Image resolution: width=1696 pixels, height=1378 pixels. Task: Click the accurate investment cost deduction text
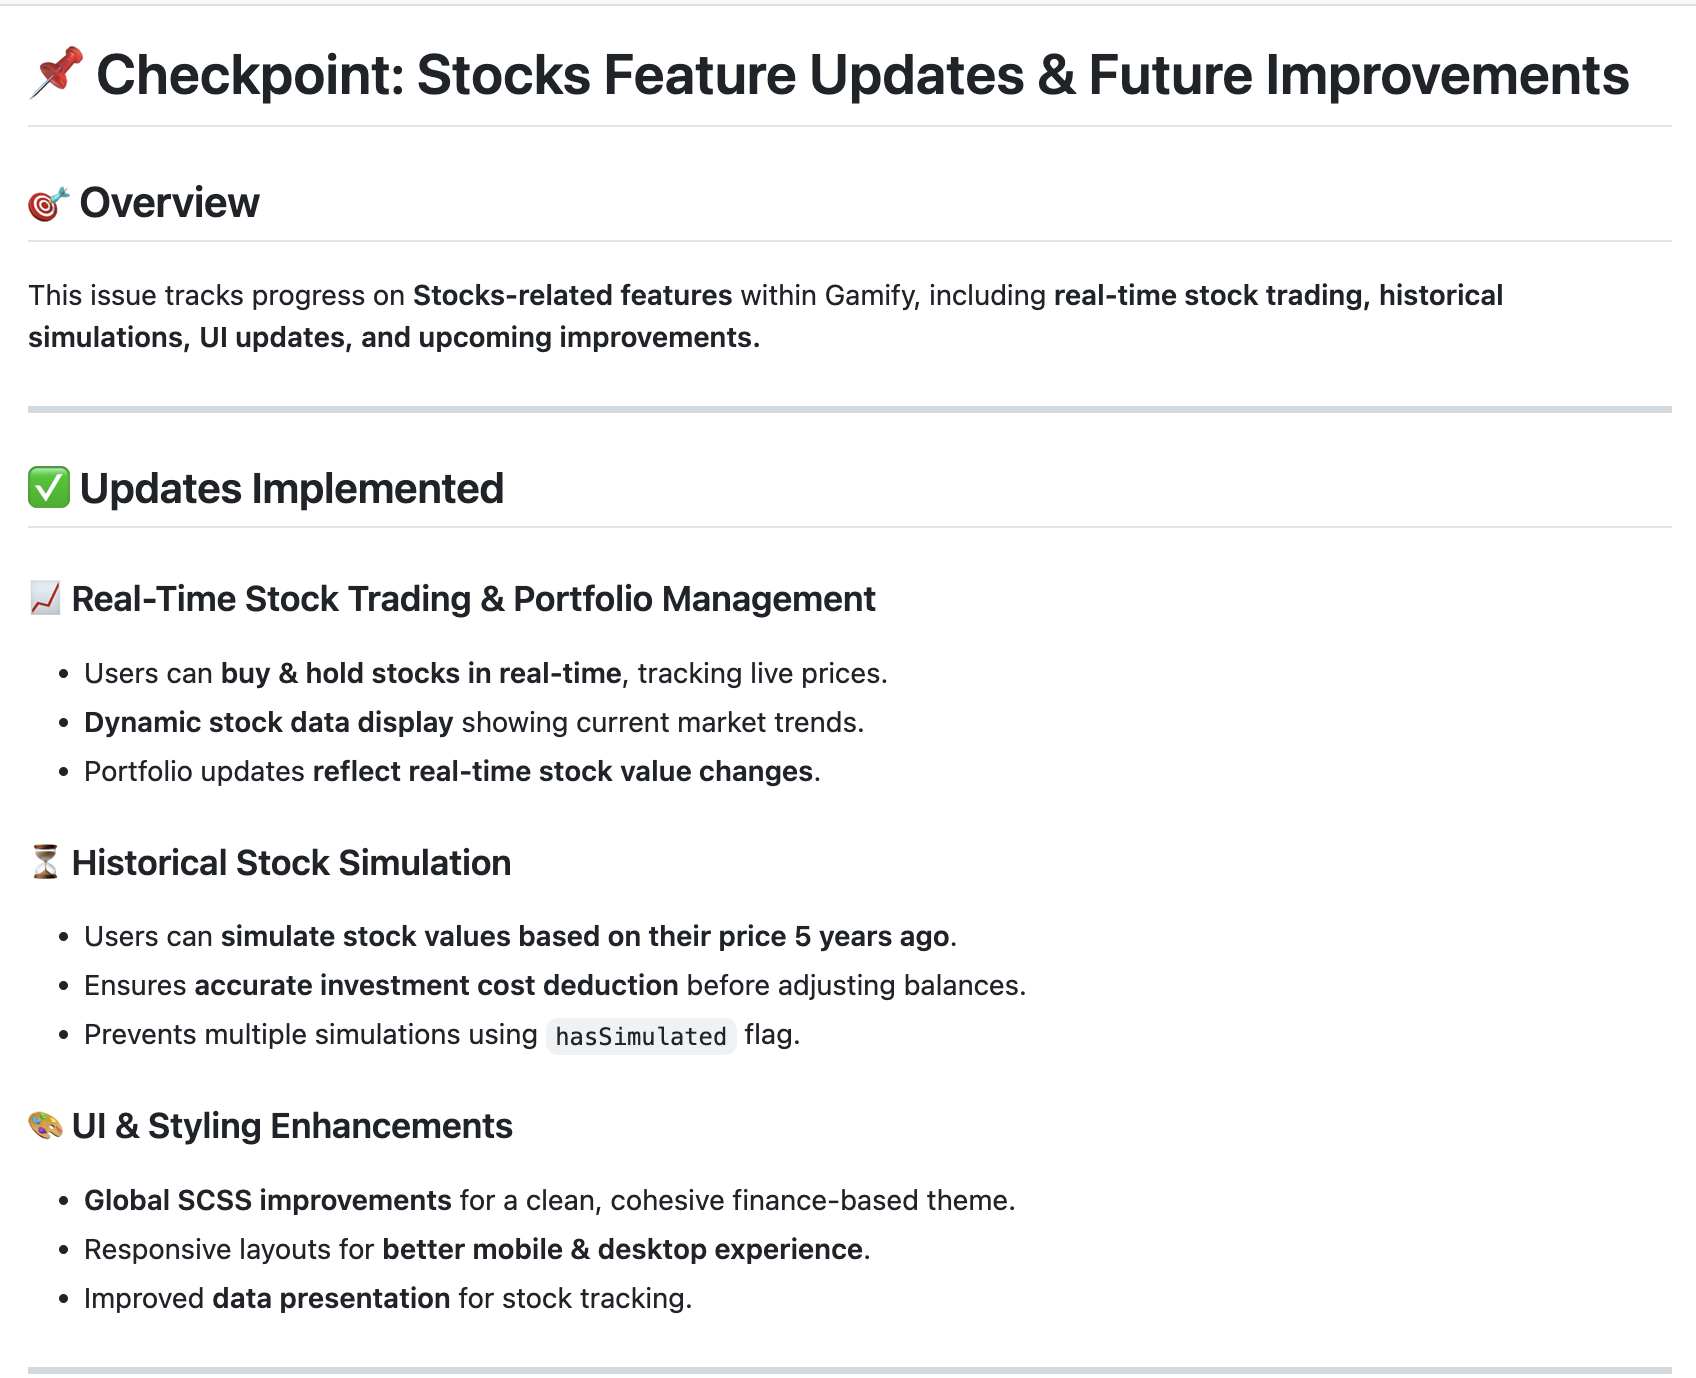[436, 986]
